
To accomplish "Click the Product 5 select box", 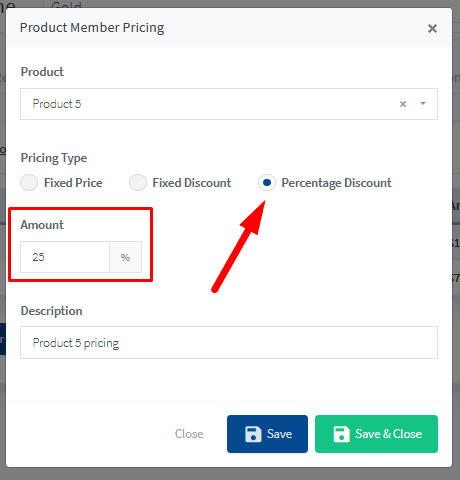I will coord(229,104).
